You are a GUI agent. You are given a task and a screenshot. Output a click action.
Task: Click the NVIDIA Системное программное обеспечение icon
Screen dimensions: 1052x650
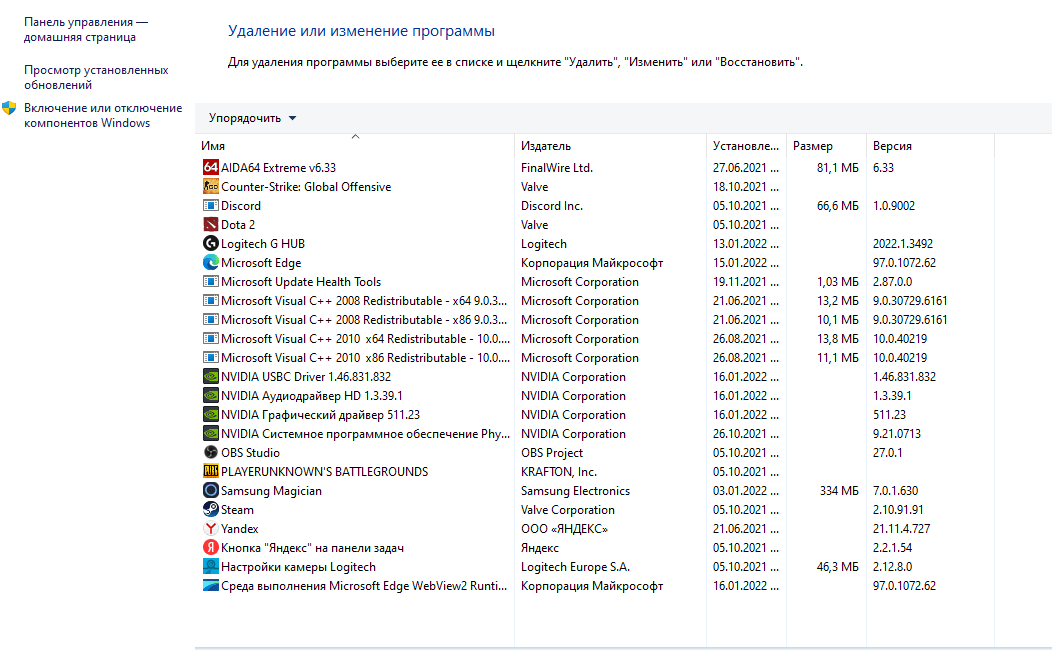[x=211, y=433]
